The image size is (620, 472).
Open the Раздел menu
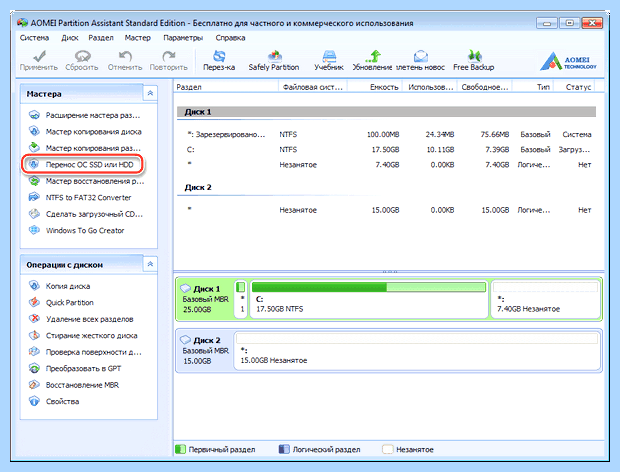point(101,38)
